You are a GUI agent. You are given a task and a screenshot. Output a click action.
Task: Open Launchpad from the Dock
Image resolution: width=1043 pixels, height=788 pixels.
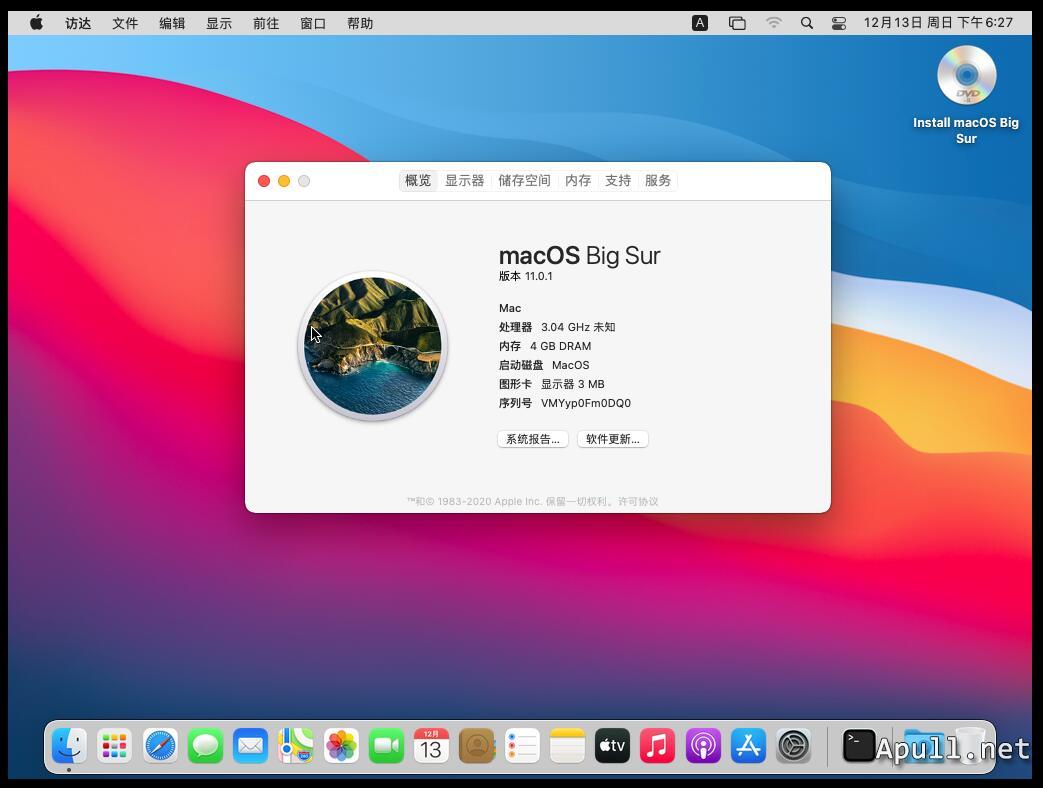114,745
